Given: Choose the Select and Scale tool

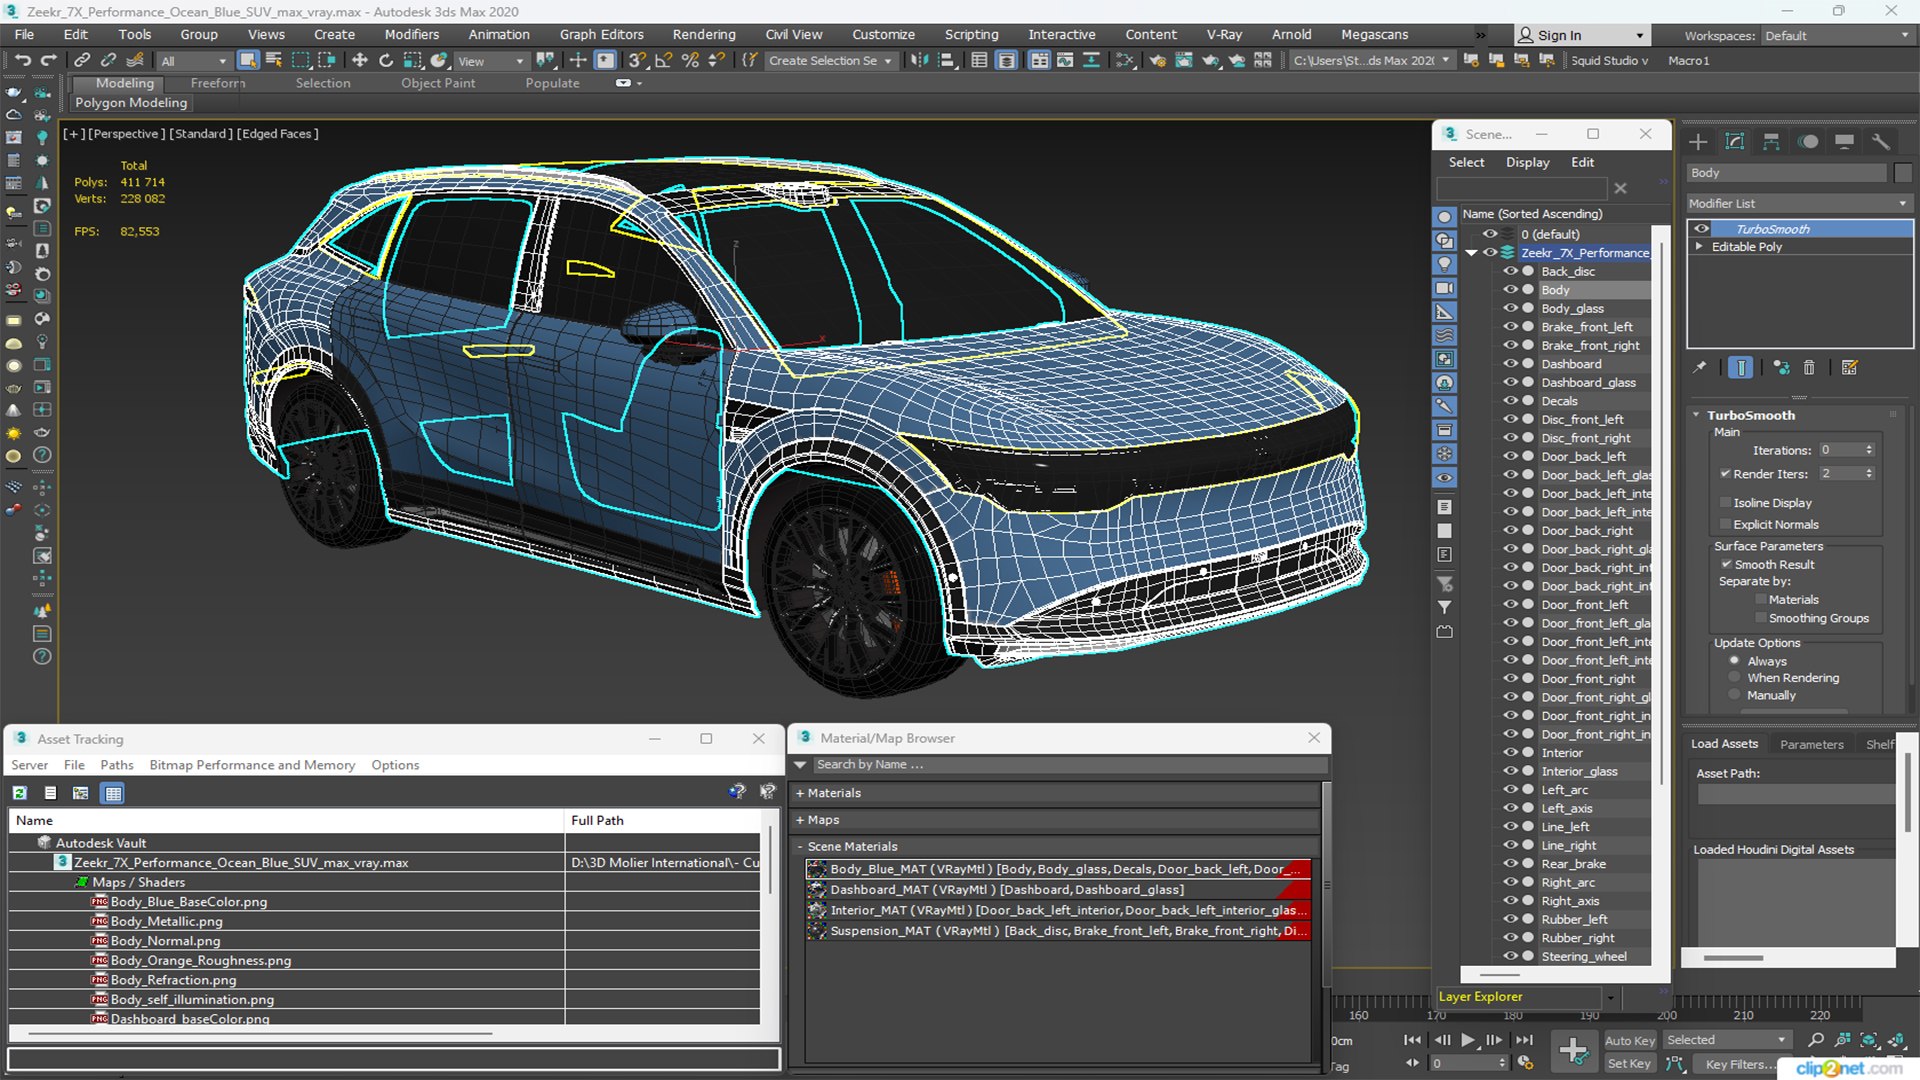Looking at the screenshot, I should 412,61.
